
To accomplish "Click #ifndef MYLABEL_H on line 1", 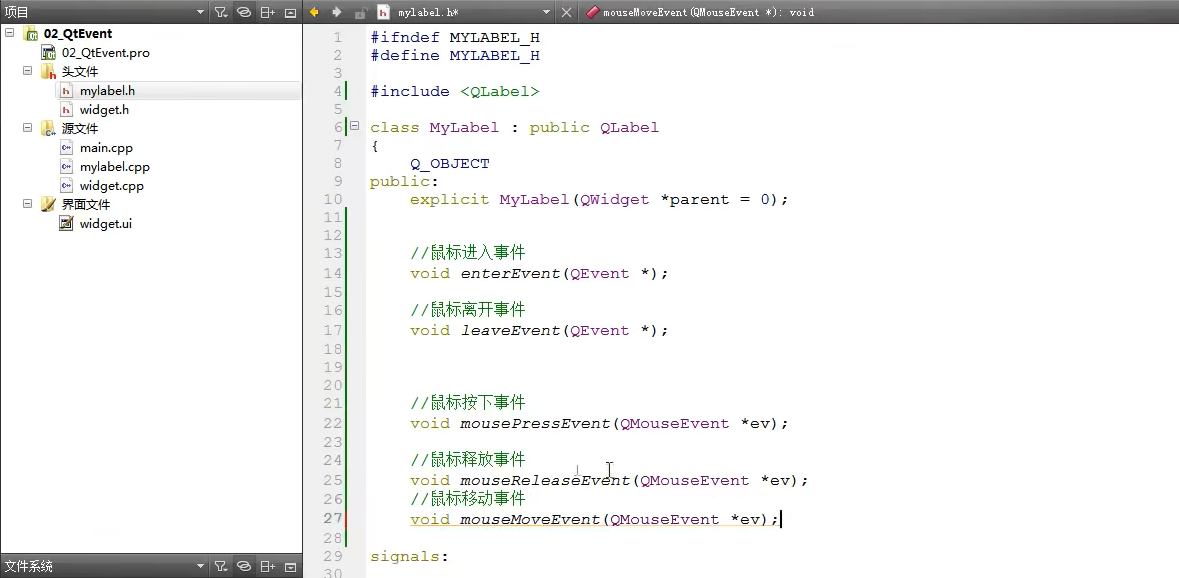I will click(455, 38).
